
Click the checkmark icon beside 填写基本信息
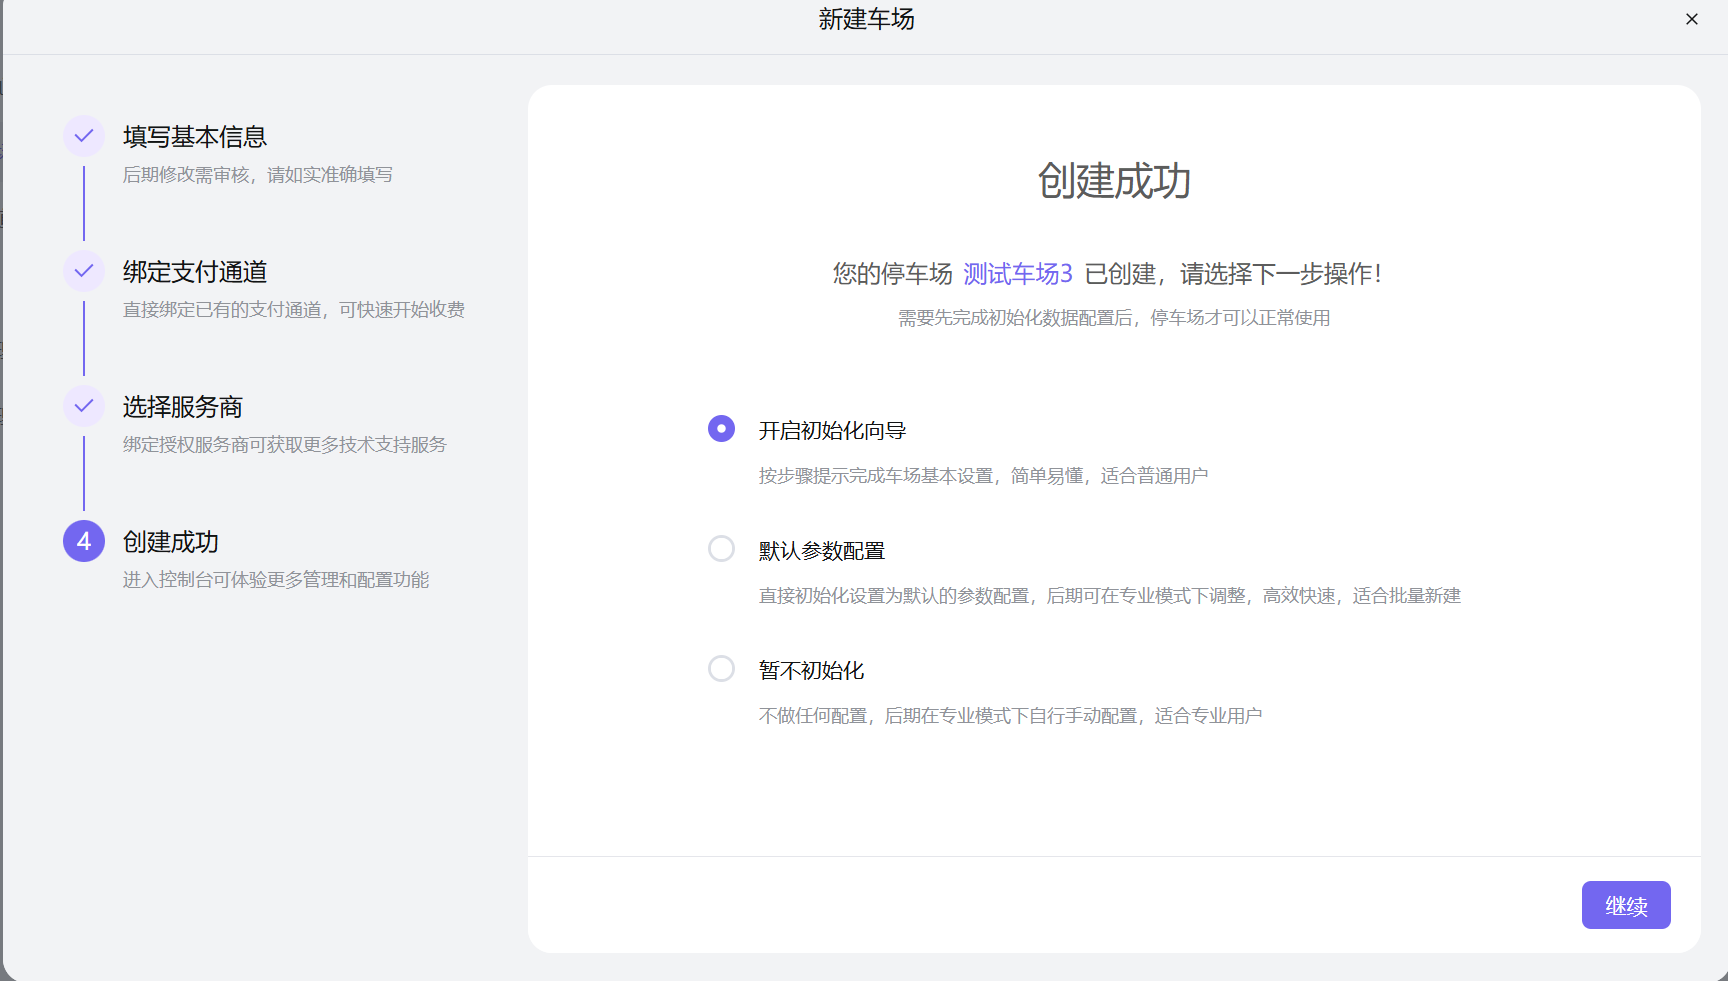pos(84,135)
